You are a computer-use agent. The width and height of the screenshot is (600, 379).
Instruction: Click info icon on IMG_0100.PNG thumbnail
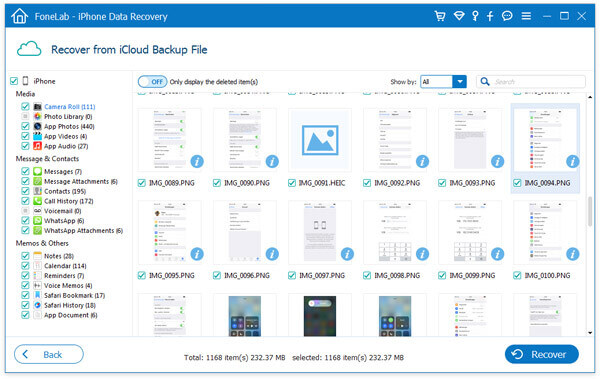[x=573, y=254]
